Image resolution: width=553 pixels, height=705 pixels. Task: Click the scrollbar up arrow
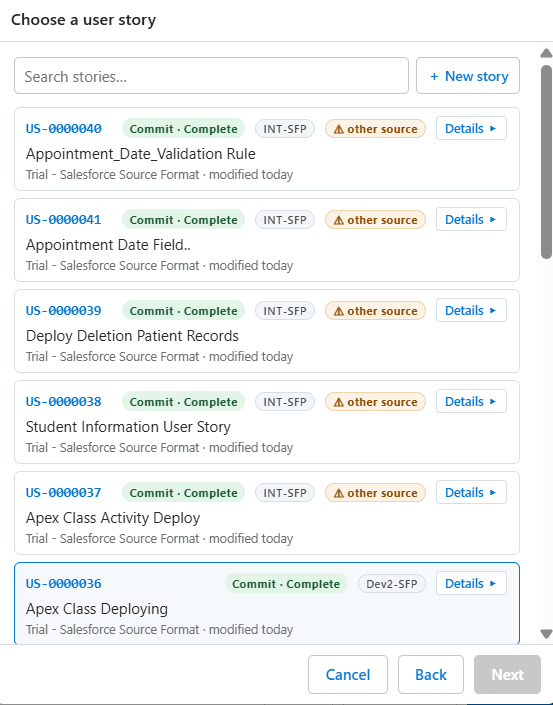[546, 53]
